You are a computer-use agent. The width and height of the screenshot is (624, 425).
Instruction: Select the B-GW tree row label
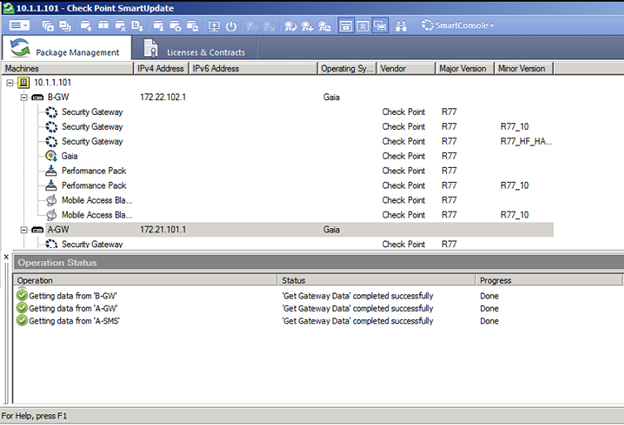pyautogui.click(x=58, y=97)
